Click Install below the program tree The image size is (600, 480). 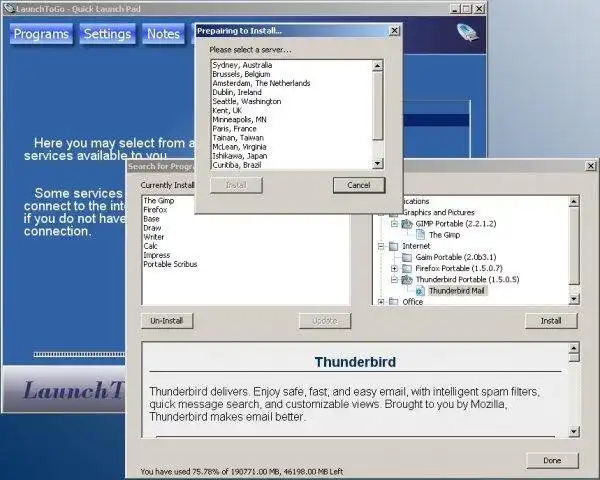tap(551, 321)
